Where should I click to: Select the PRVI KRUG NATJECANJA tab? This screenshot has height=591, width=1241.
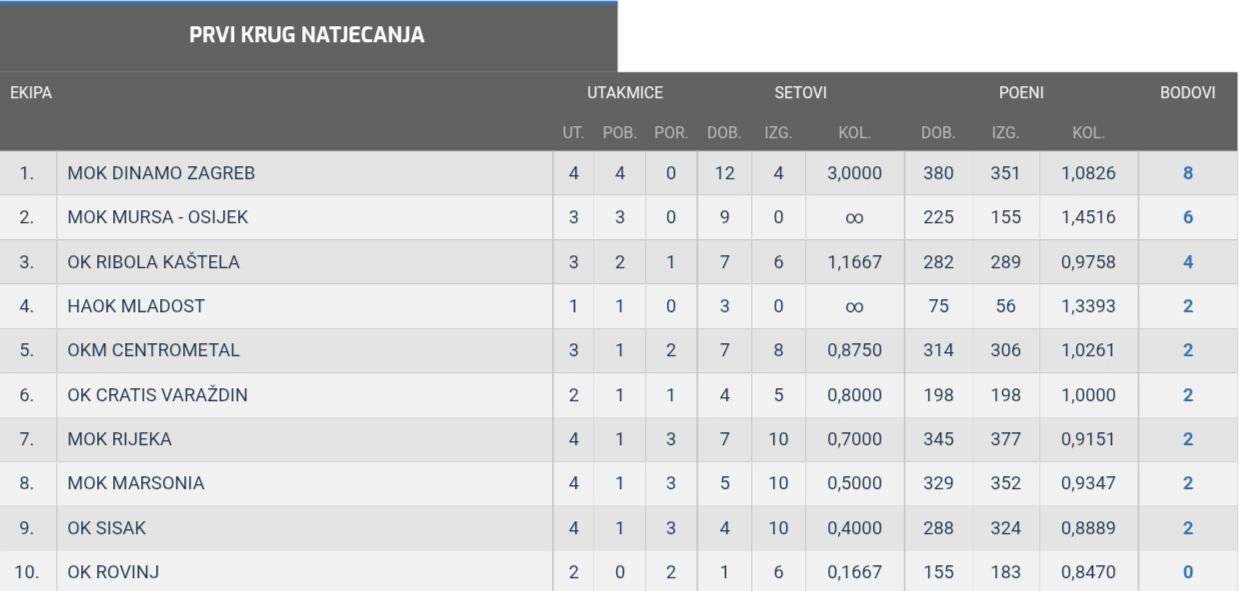307,36
